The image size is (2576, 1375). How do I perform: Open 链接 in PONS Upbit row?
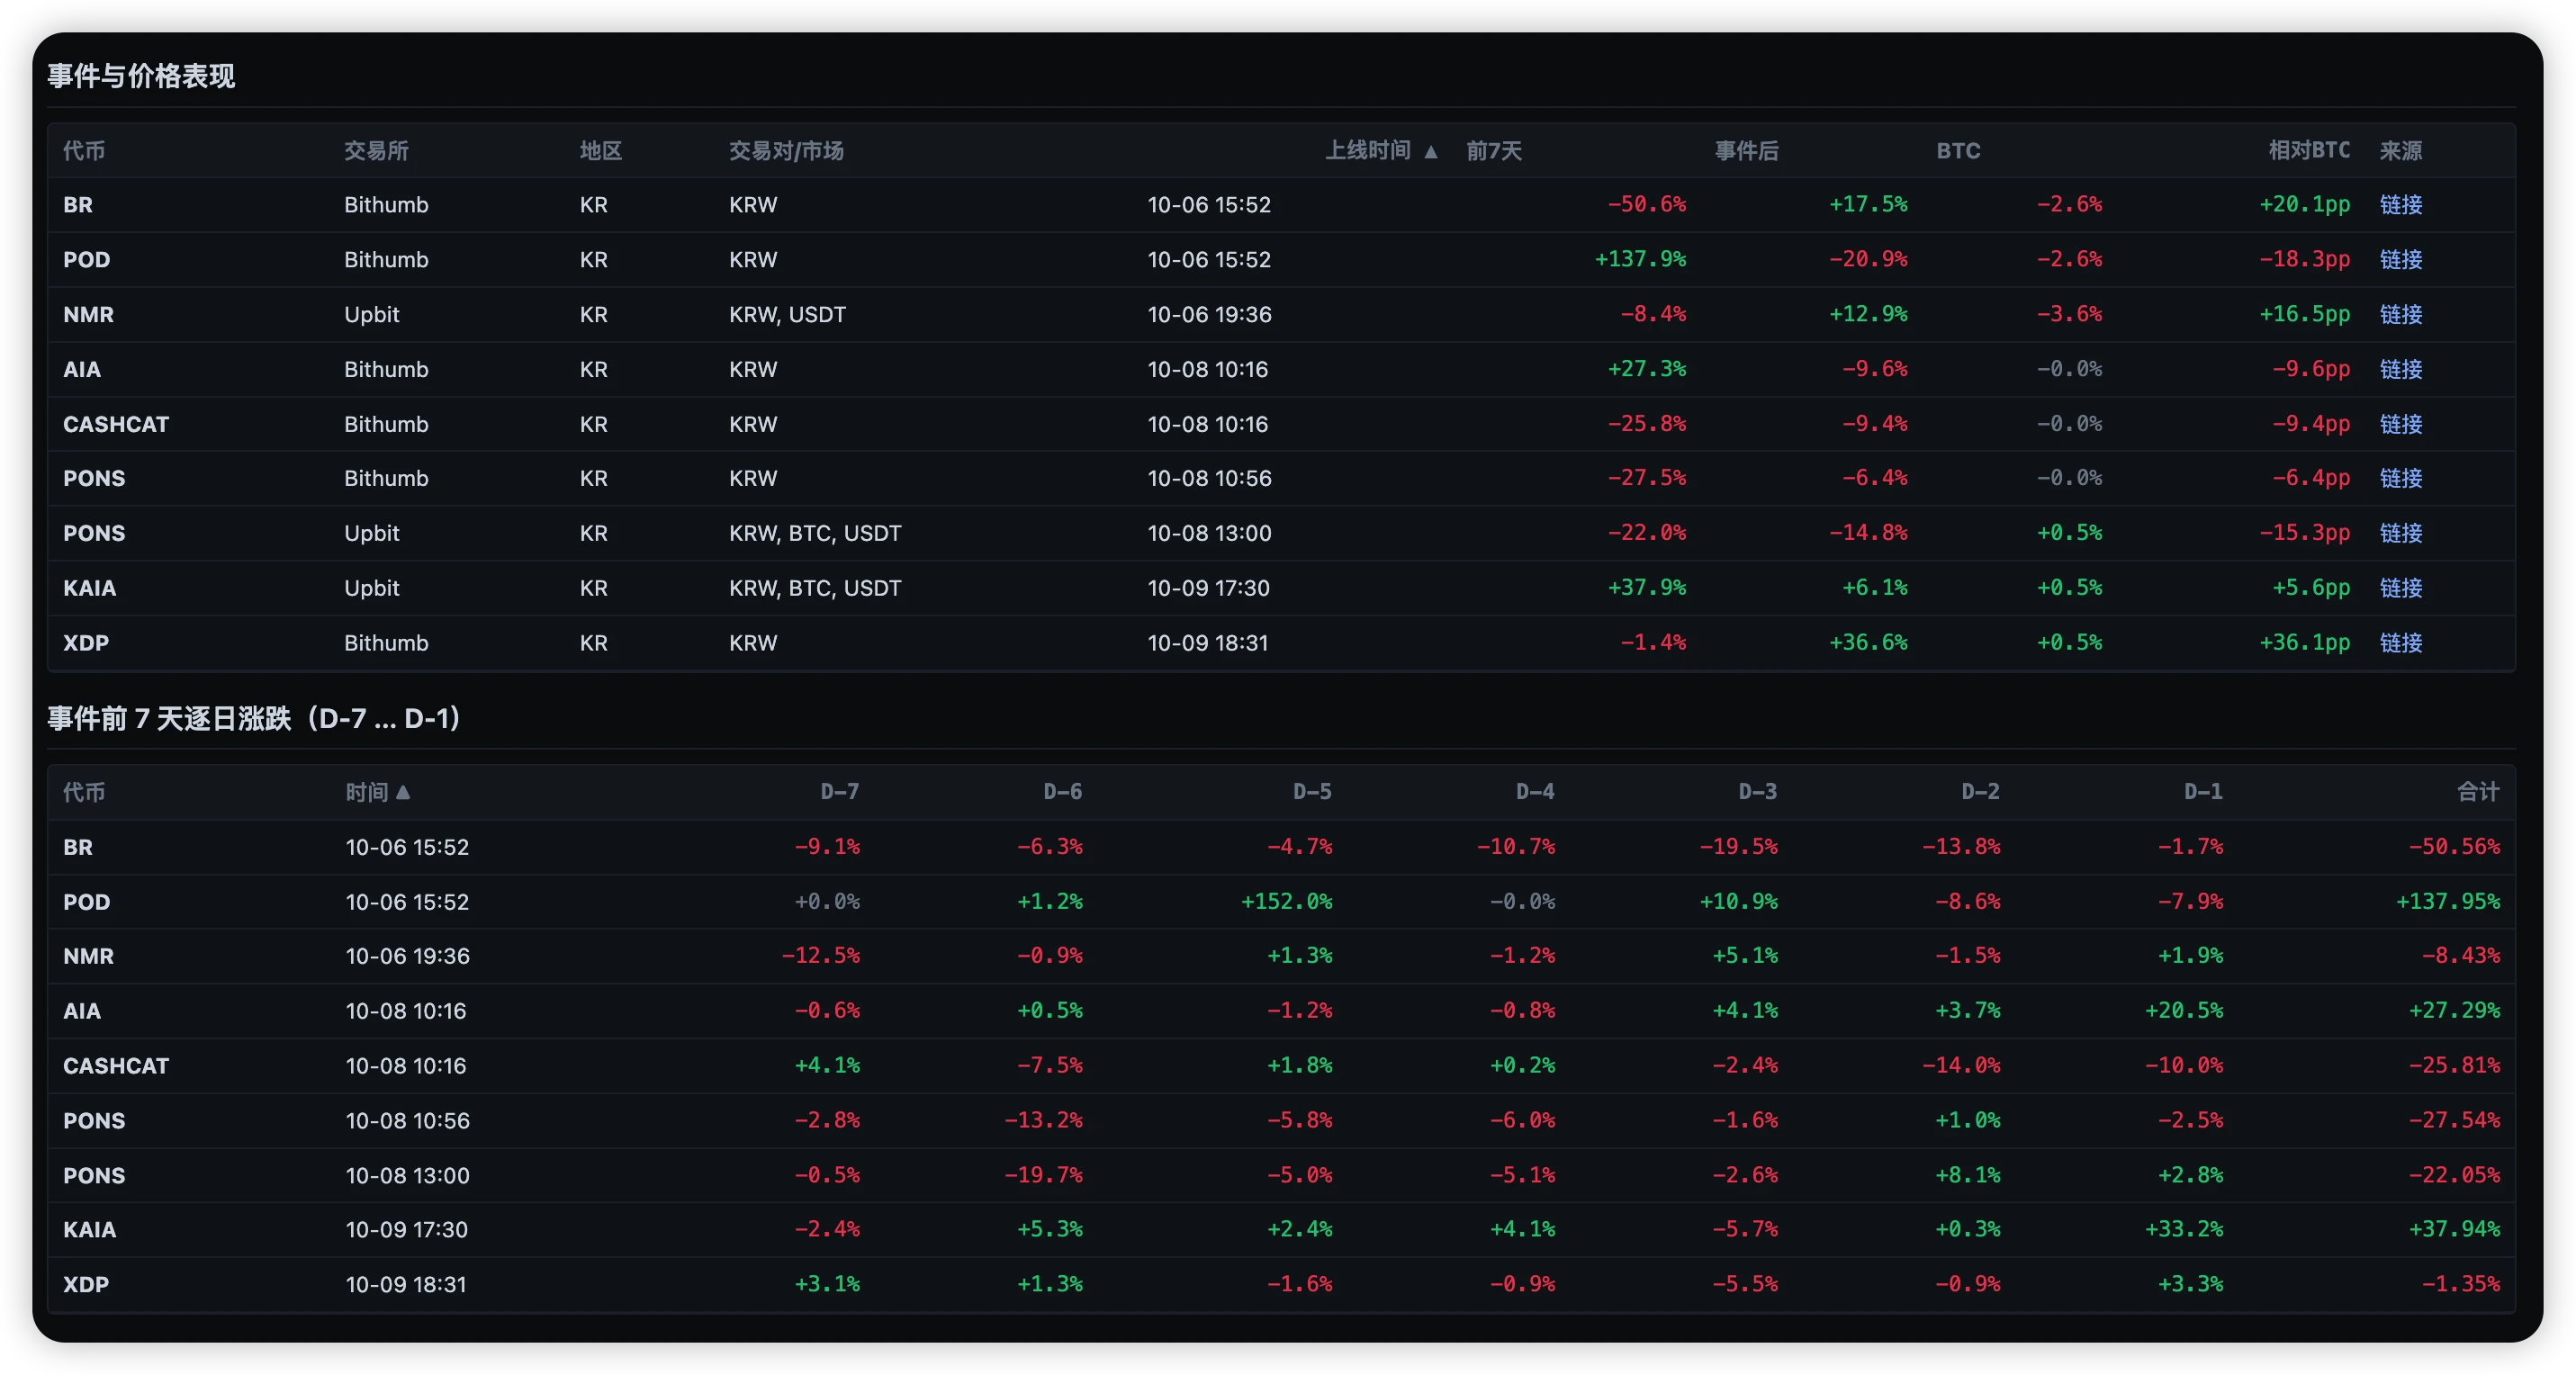(2401, 534)
